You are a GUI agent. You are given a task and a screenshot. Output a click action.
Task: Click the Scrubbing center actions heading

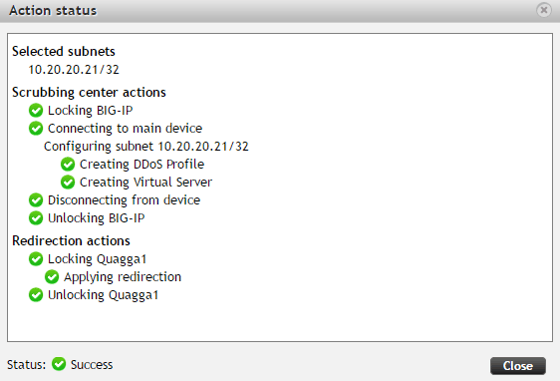coord(89,92)
